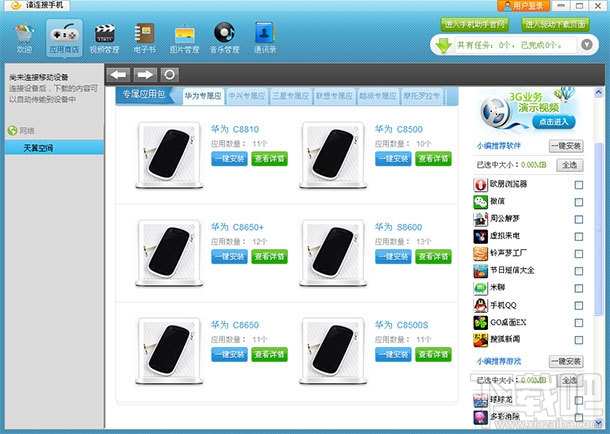Click 一键安装 beside 小编推荐软件
Image resolution: width=610 pixels, height=434 pixels.
[x=566, y=146]
